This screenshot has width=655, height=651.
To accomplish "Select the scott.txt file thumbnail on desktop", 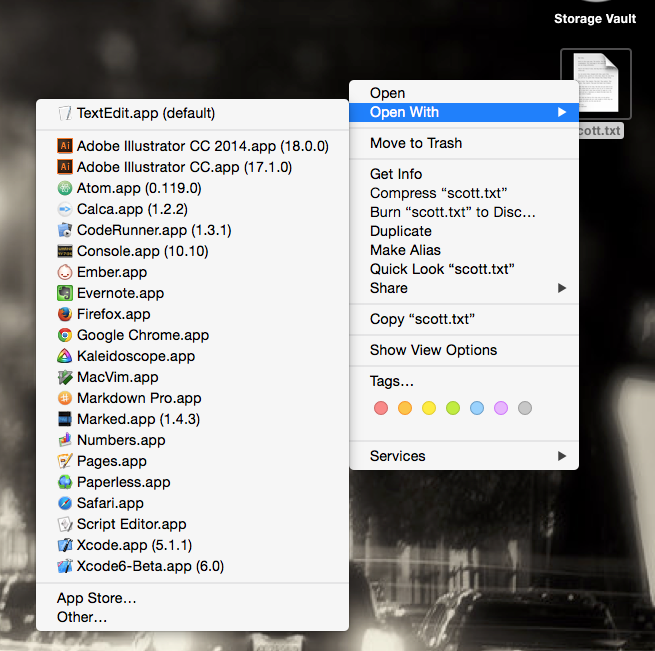I will (596, 83).
